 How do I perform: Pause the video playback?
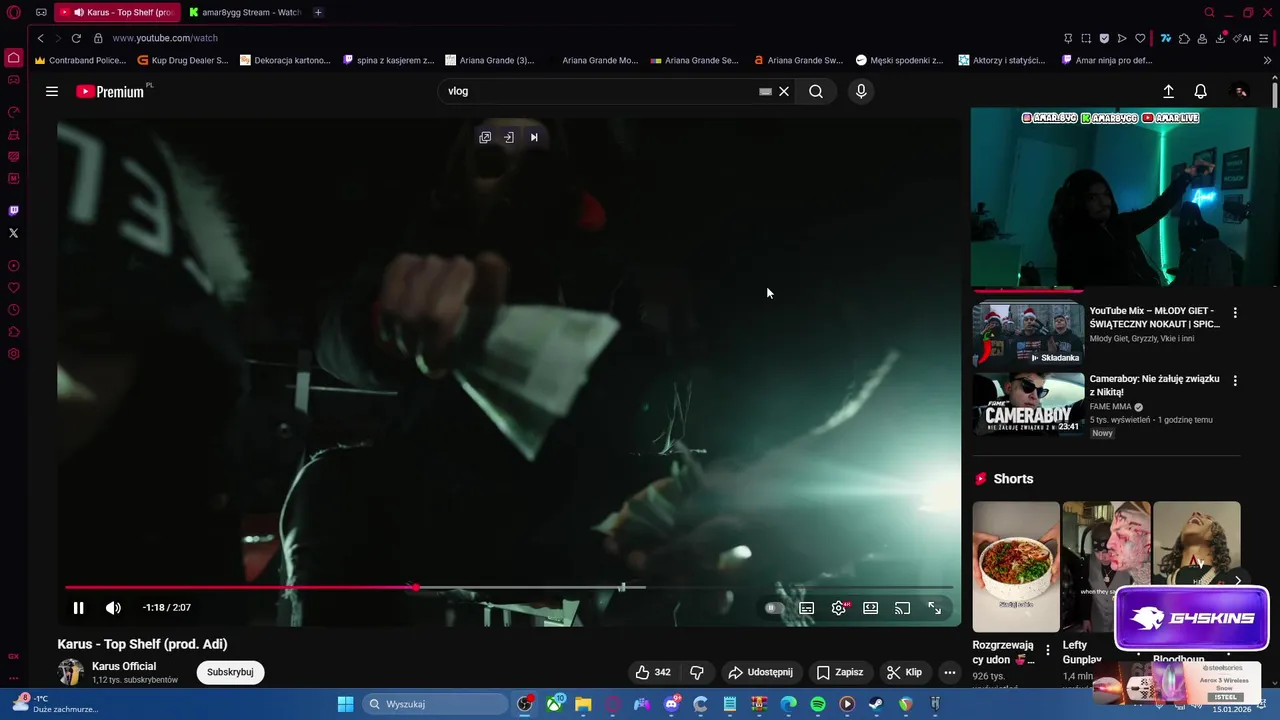(78, 608)
